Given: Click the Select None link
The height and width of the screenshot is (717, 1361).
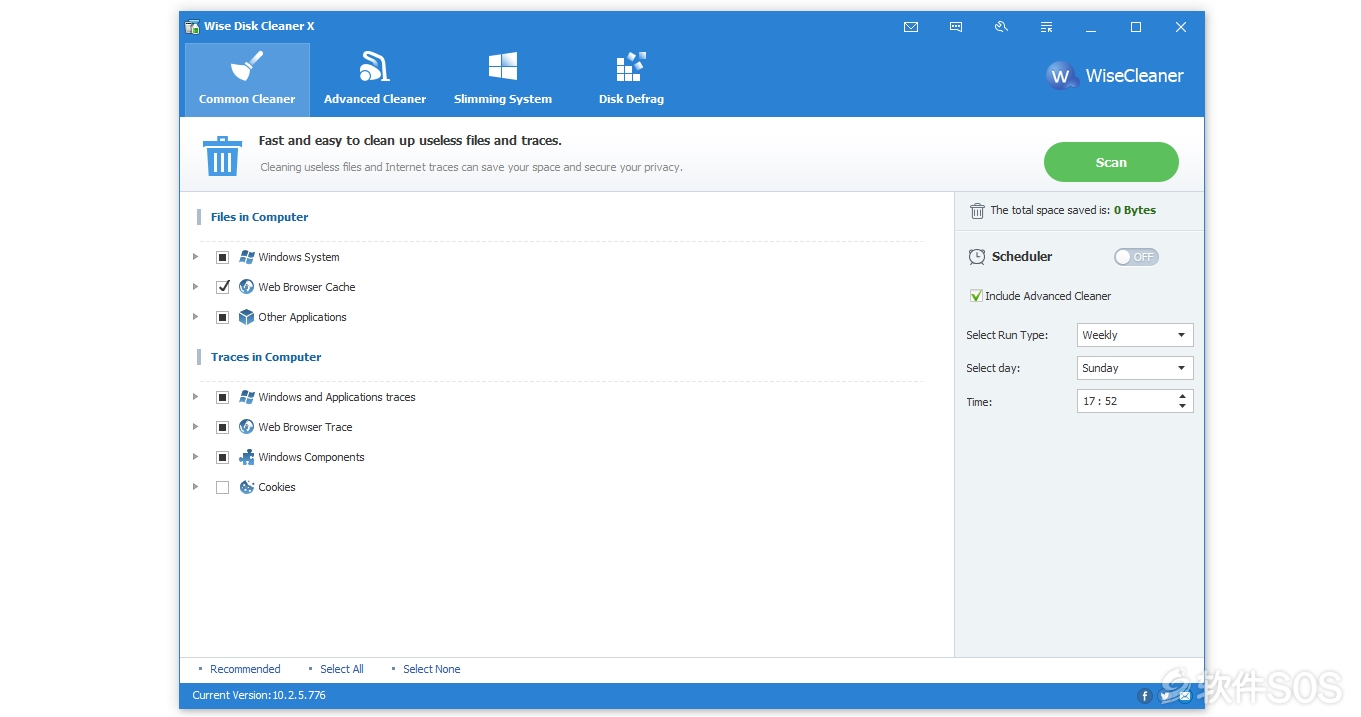Looking at the screenshot, I should click(x=432, y=669).
